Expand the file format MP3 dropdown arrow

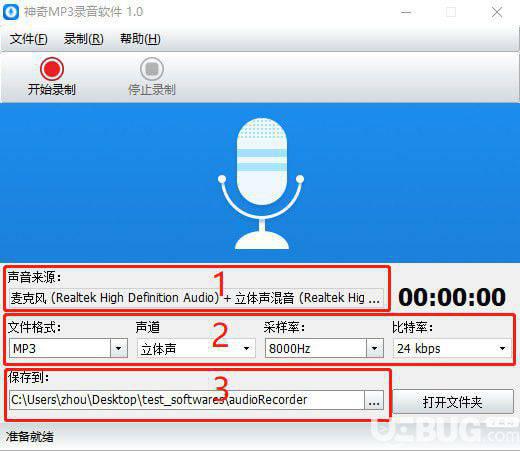[x=119, y=348]
